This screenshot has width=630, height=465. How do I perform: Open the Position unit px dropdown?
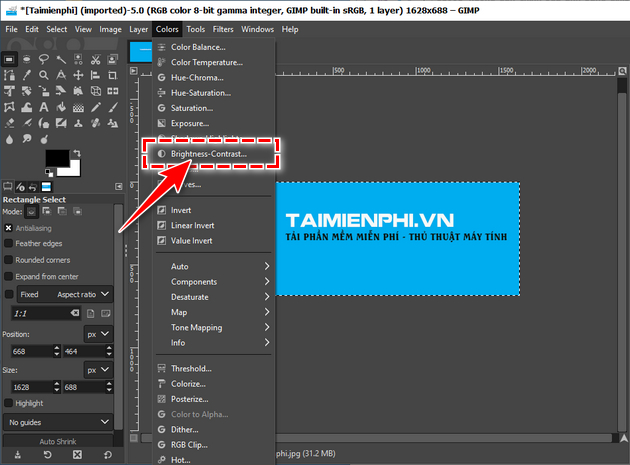tap(98, 334)
